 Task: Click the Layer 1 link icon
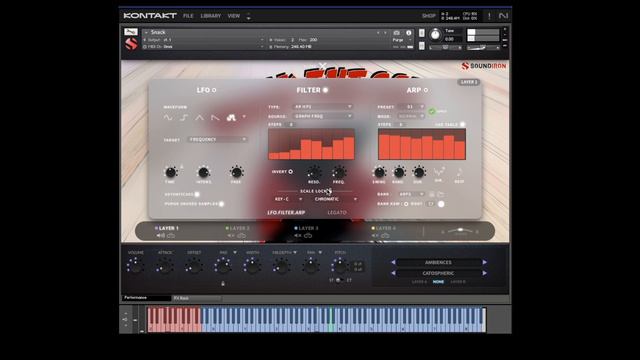pyautogui.click(x=171, y=236)
